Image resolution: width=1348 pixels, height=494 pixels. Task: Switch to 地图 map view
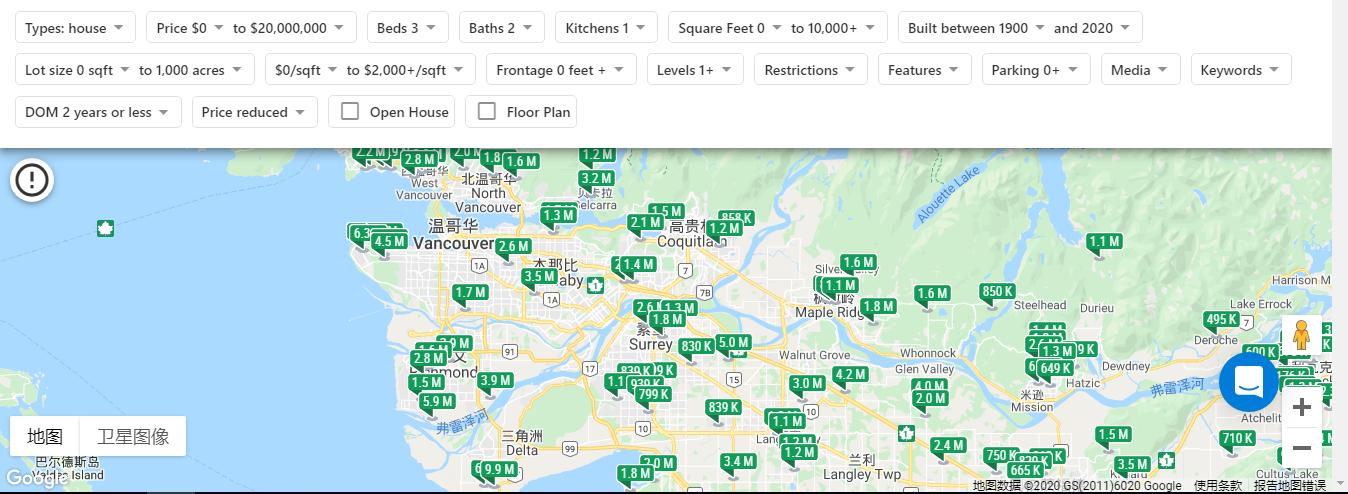pyautogui.click(x=45, y=436)
